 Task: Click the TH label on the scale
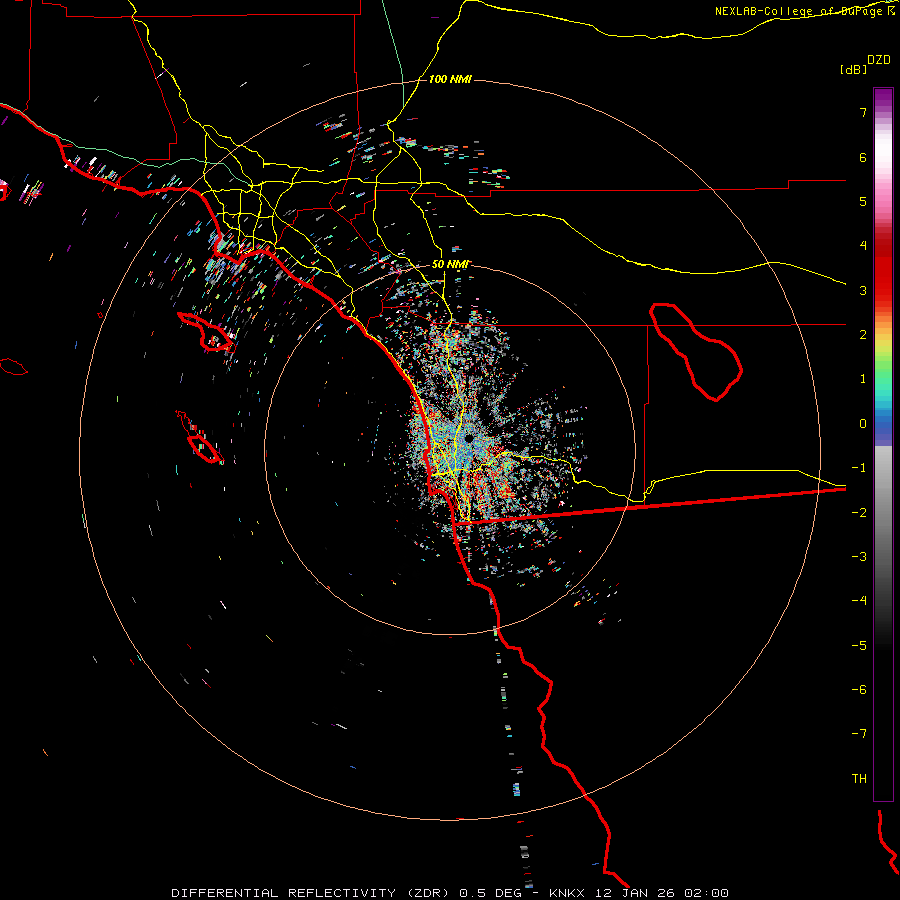pyautogui.click(x=859, y=779)
